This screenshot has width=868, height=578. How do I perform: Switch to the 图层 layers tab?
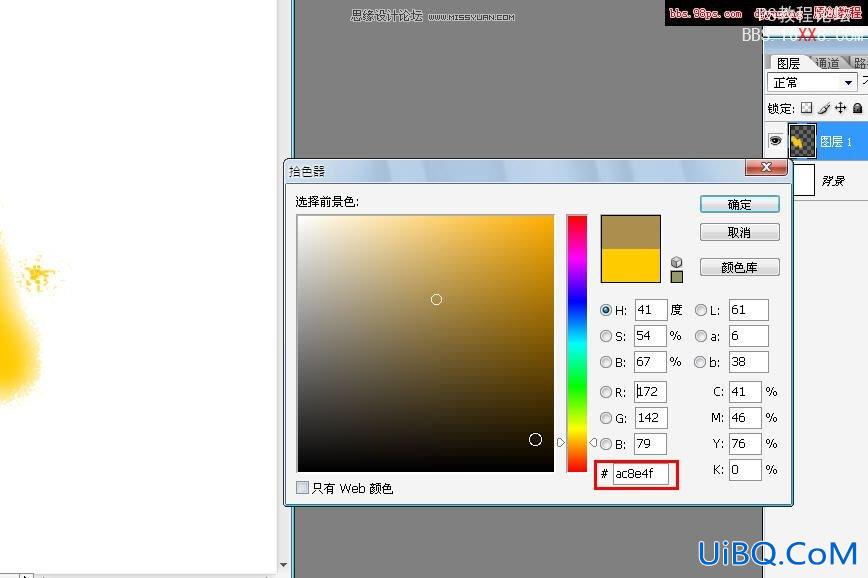pyautogui.click(x=788, y=63)
